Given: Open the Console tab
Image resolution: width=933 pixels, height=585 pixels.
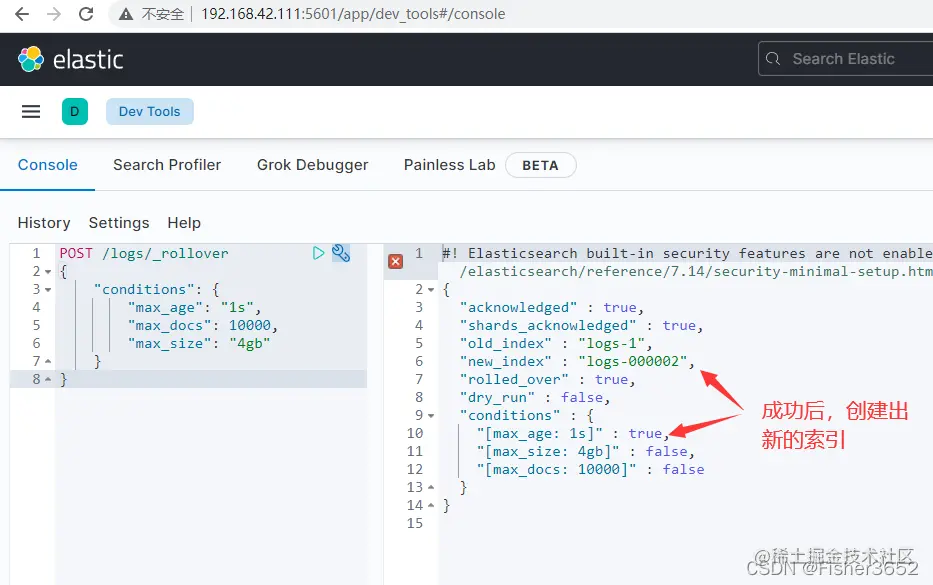Looking at the screenshot, I should point(48,165).
